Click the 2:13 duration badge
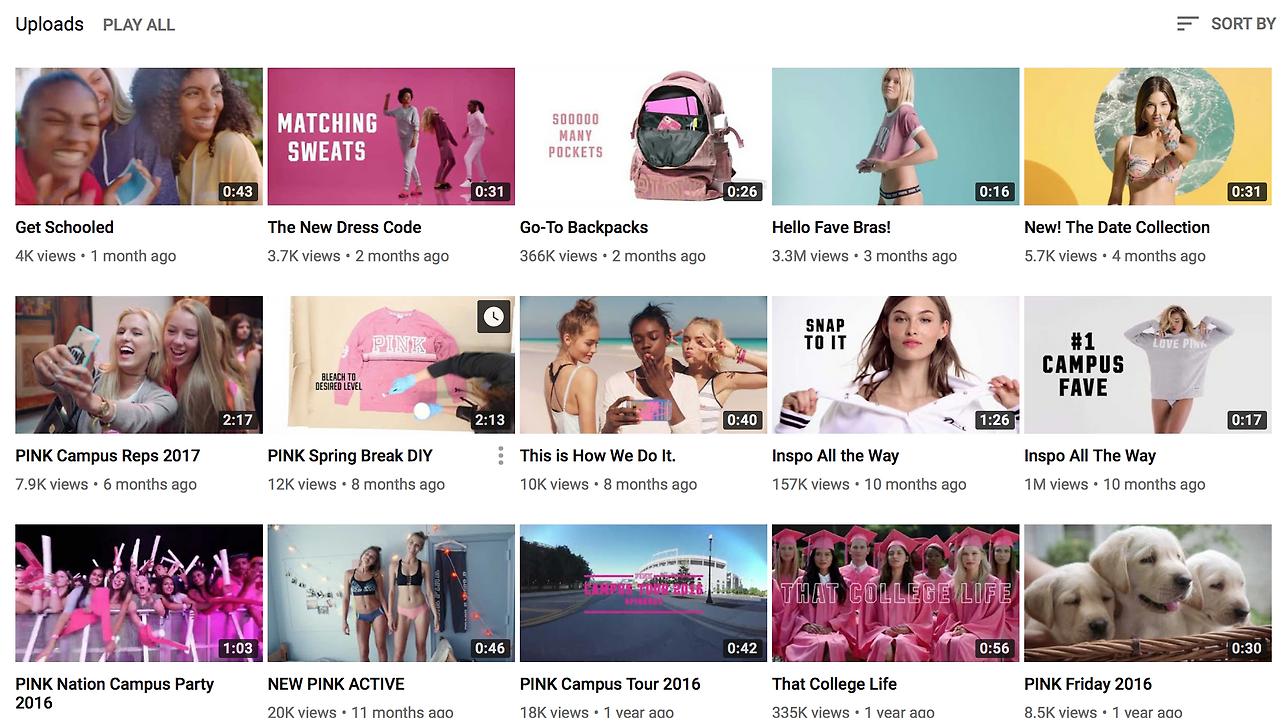This screenshot has height=718, width=1280. point(490,420)
